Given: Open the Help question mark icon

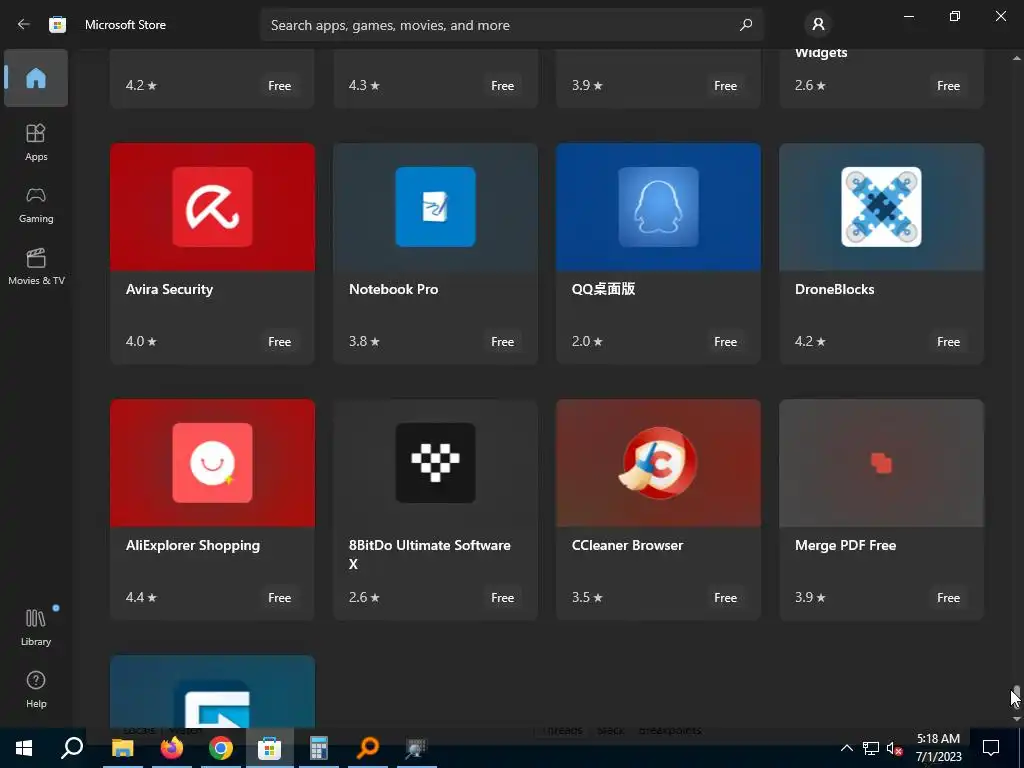Looking at the screenshot, I should click(x=36, y=680).
